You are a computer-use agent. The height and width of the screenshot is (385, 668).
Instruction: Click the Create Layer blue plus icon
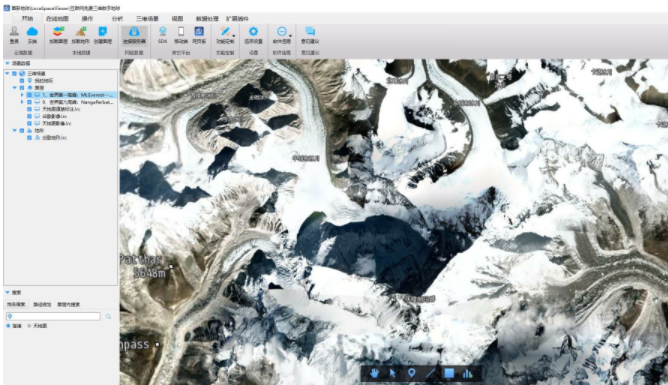pos(102,32)
